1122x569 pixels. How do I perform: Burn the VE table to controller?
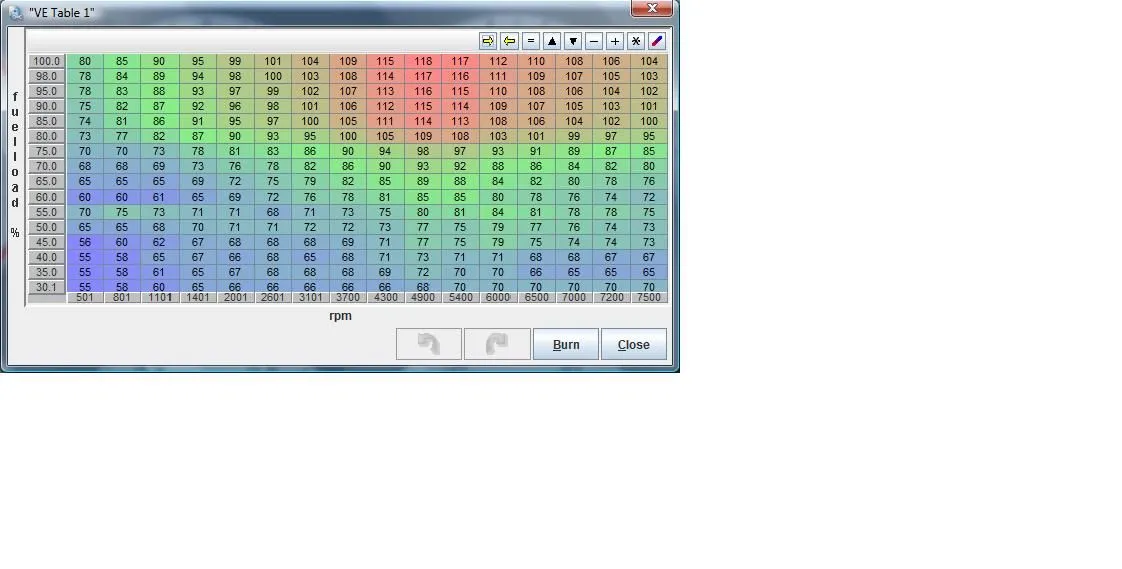[565, 344]
